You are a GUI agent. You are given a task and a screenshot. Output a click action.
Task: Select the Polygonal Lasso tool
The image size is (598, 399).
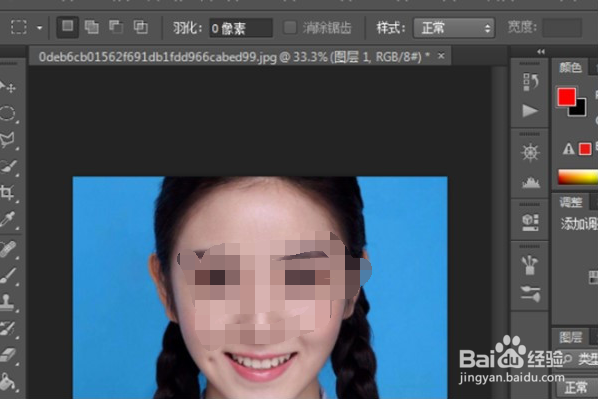(x=8, y=140)
